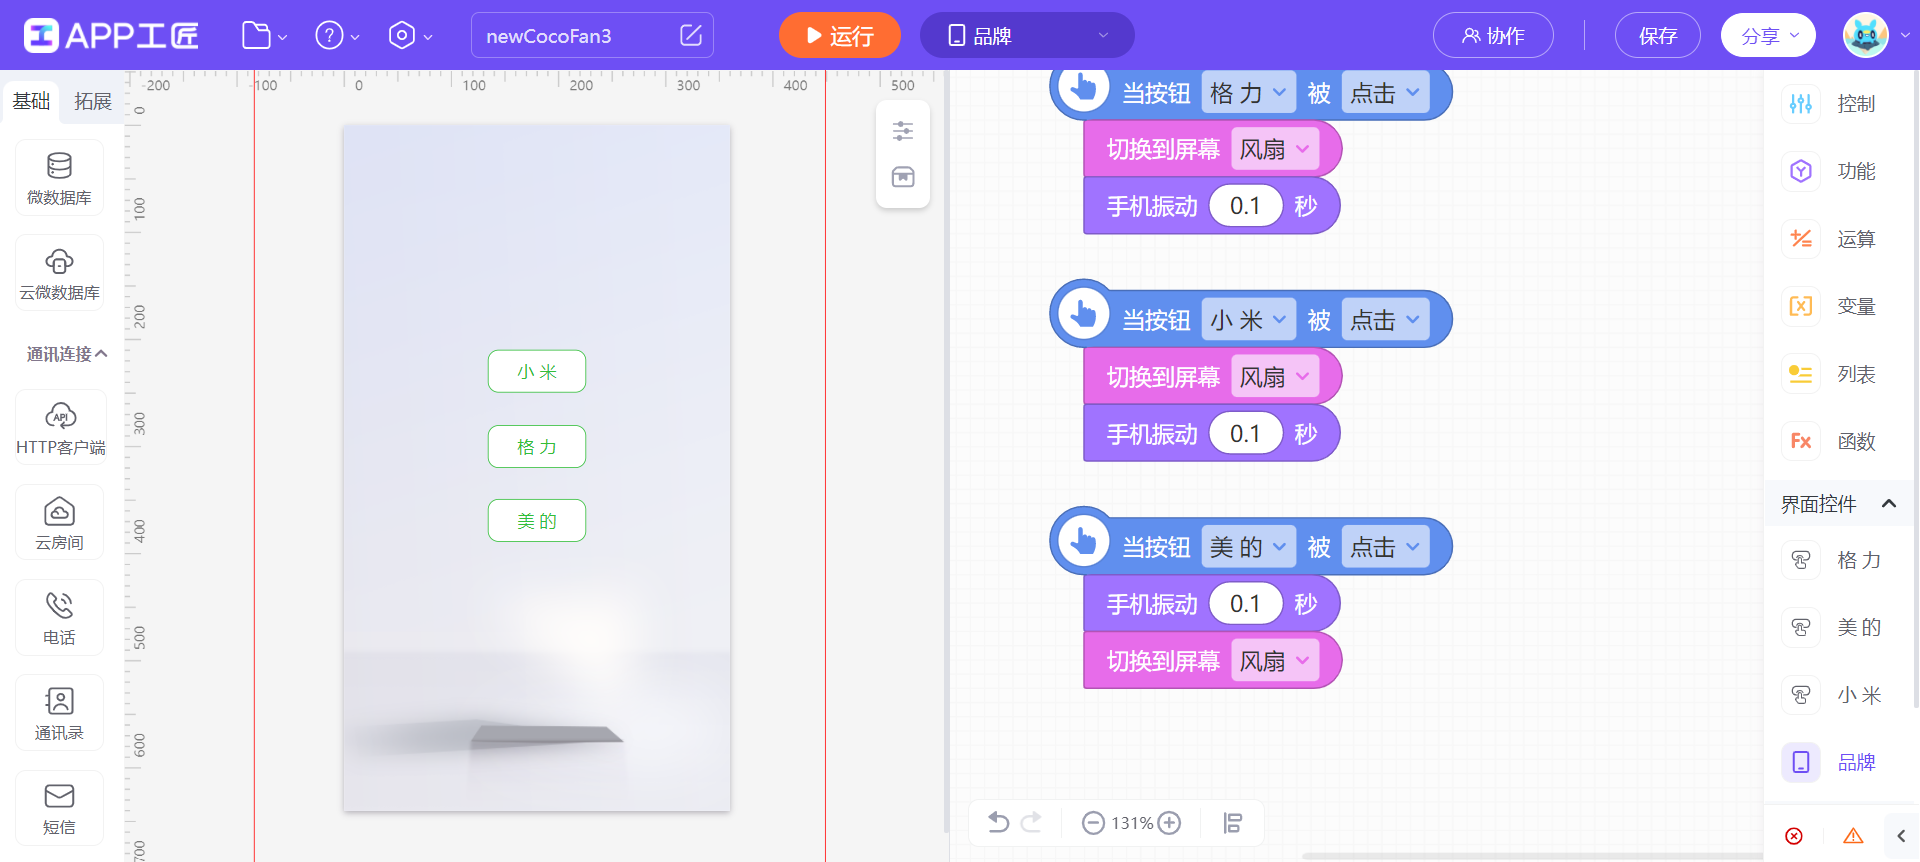Open the 美的 button-name dropdown in block
This screenshot has height=862, width=1920.
[1248, 547]
